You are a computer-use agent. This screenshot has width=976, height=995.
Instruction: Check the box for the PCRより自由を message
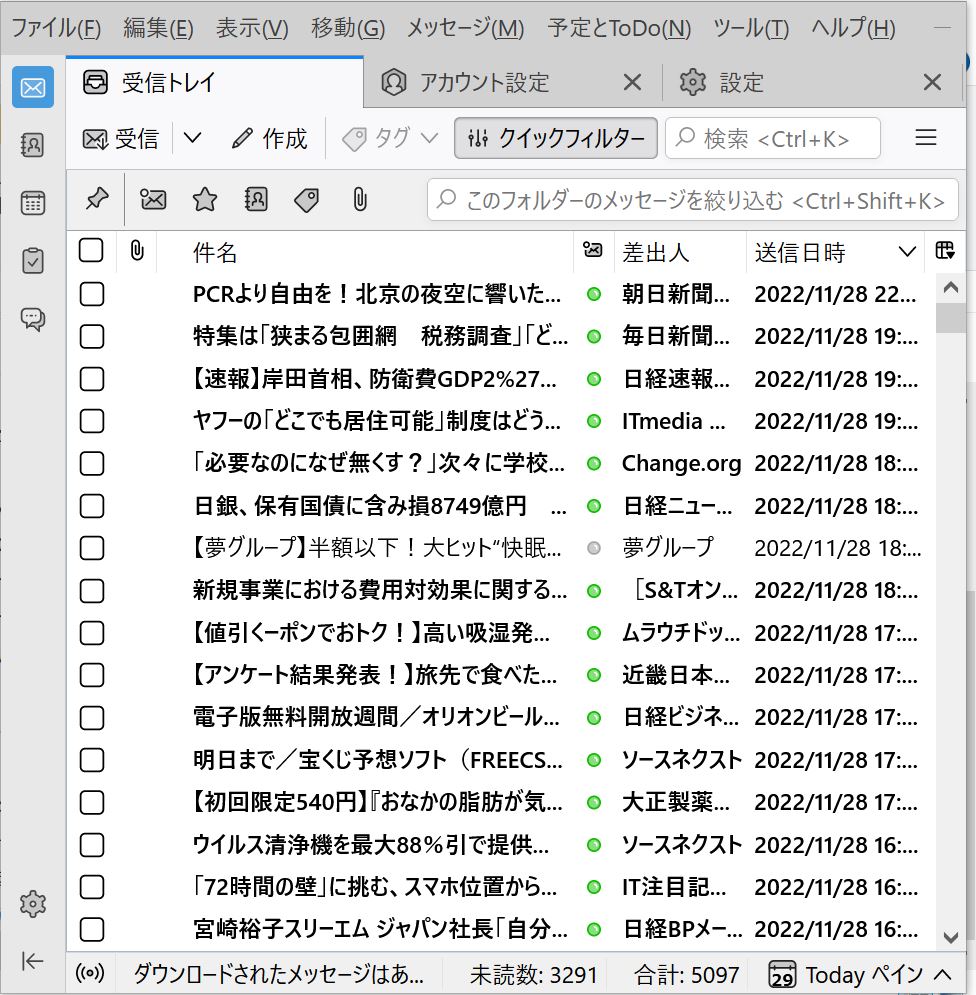[92, 294]
